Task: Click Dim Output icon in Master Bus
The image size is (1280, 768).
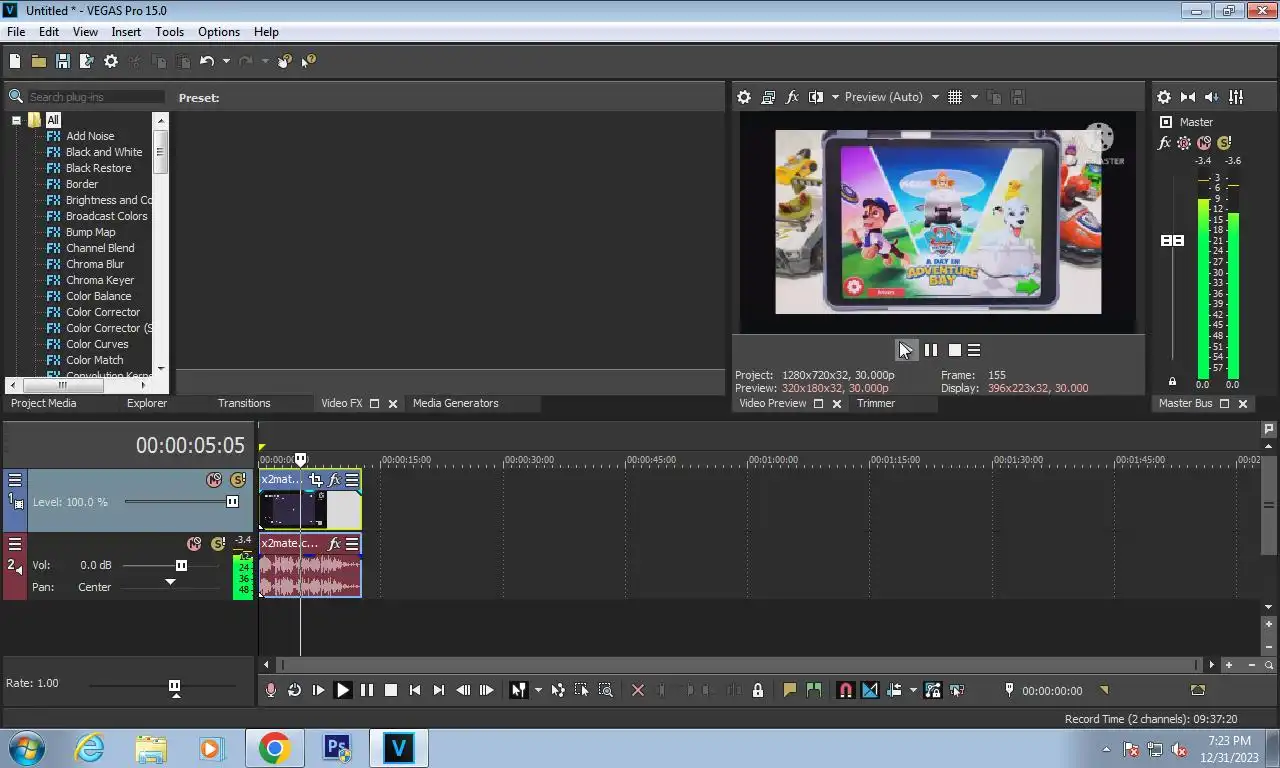Action: pyautogui.click(x=1212, y=97)
